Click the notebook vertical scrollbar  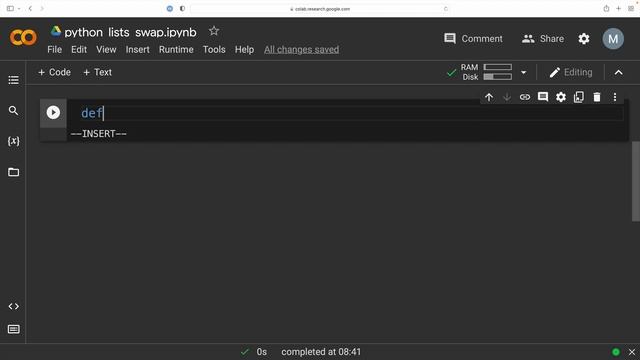coord(636,181)
